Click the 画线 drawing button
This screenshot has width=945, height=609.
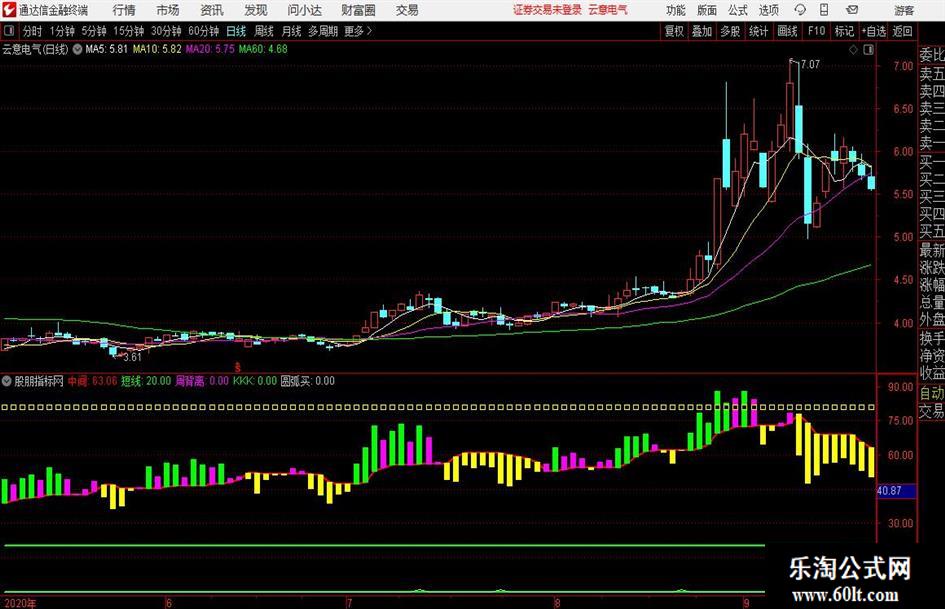[787, 31]
